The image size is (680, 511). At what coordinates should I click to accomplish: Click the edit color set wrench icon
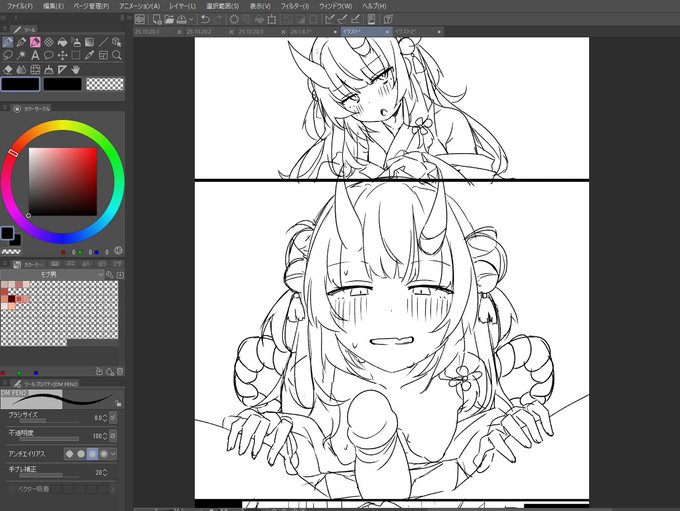coord(110,275)
